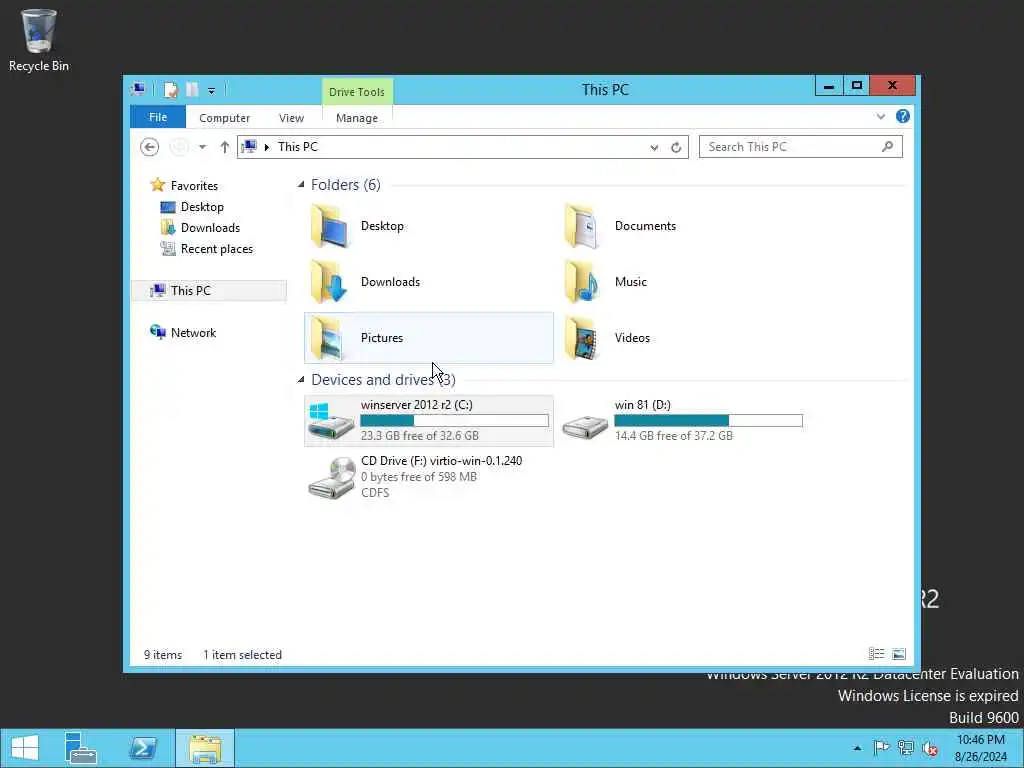Click the This PC system icon in title bar

point(138,89)
